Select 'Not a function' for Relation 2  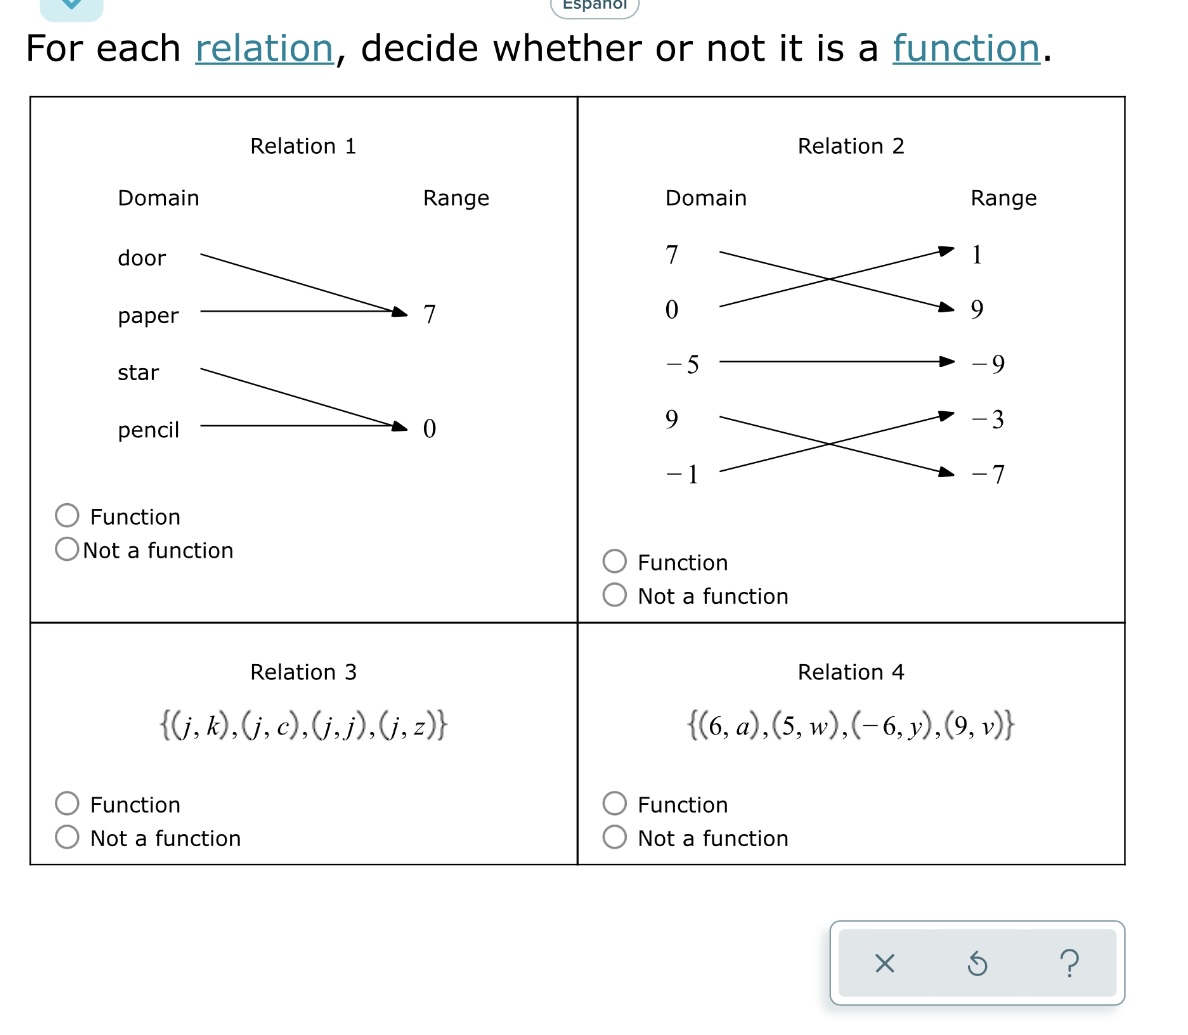(x=614, y=594)
